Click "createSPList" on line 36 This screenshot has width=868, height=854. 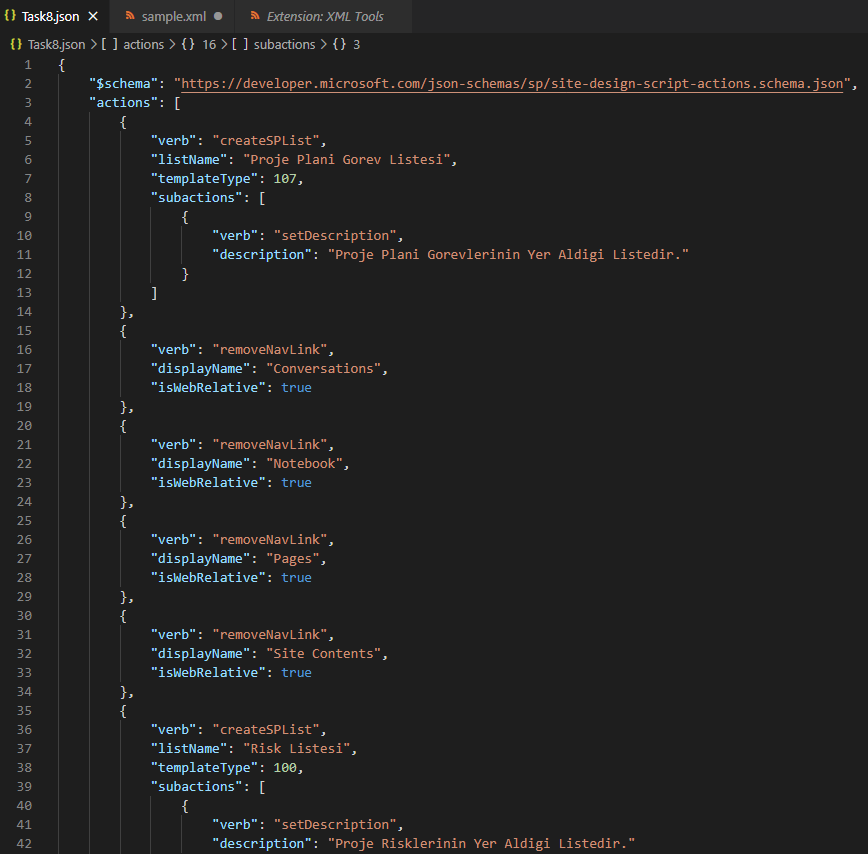pyautogui.click(x=266, y=729)
